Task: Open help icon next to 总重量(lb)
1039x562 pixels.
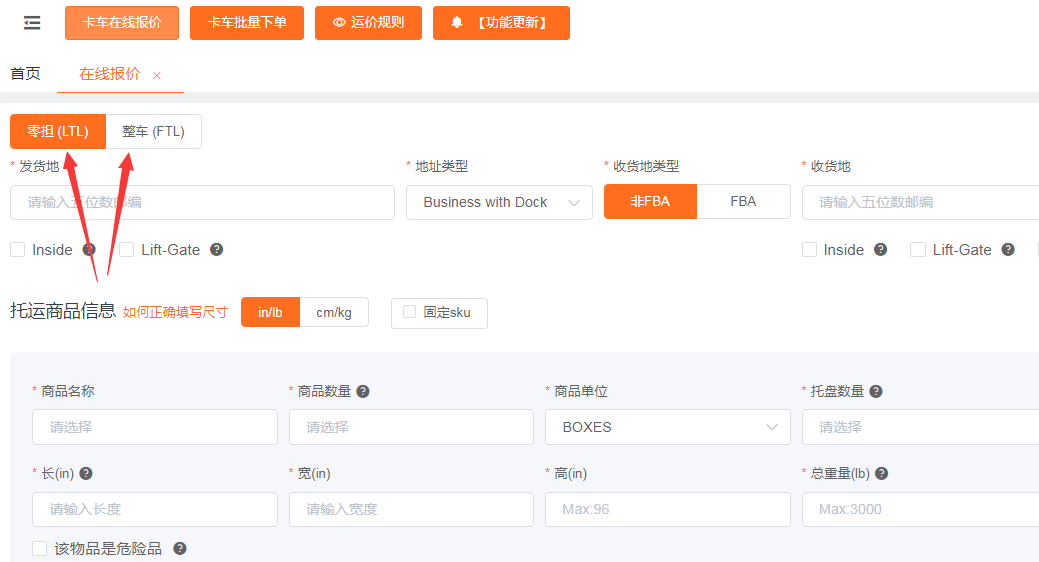Action: 881,474
